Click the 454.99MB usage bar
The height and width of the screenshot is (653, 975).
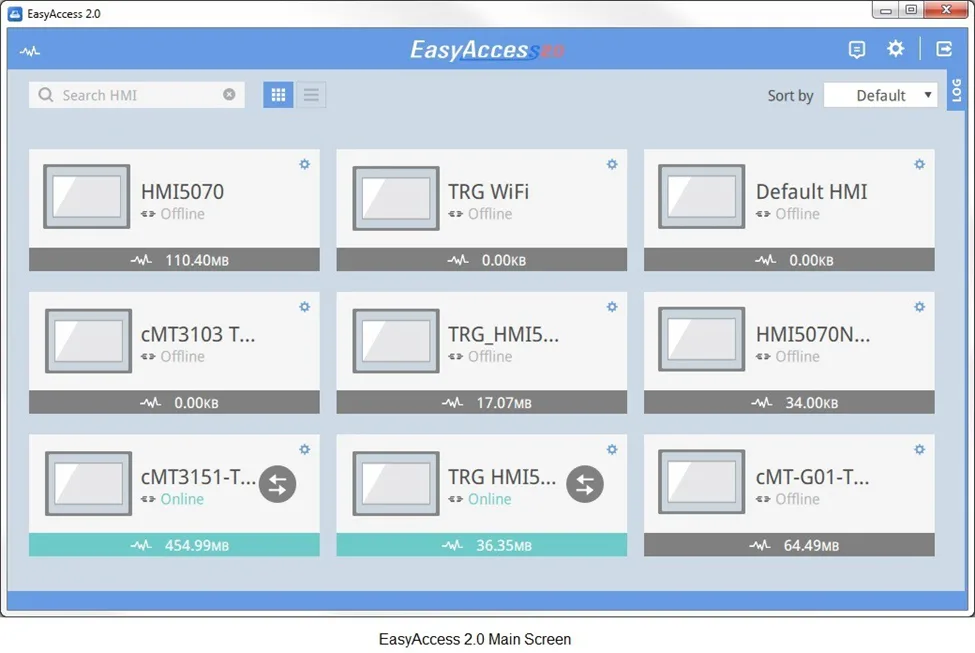point(174,545)
